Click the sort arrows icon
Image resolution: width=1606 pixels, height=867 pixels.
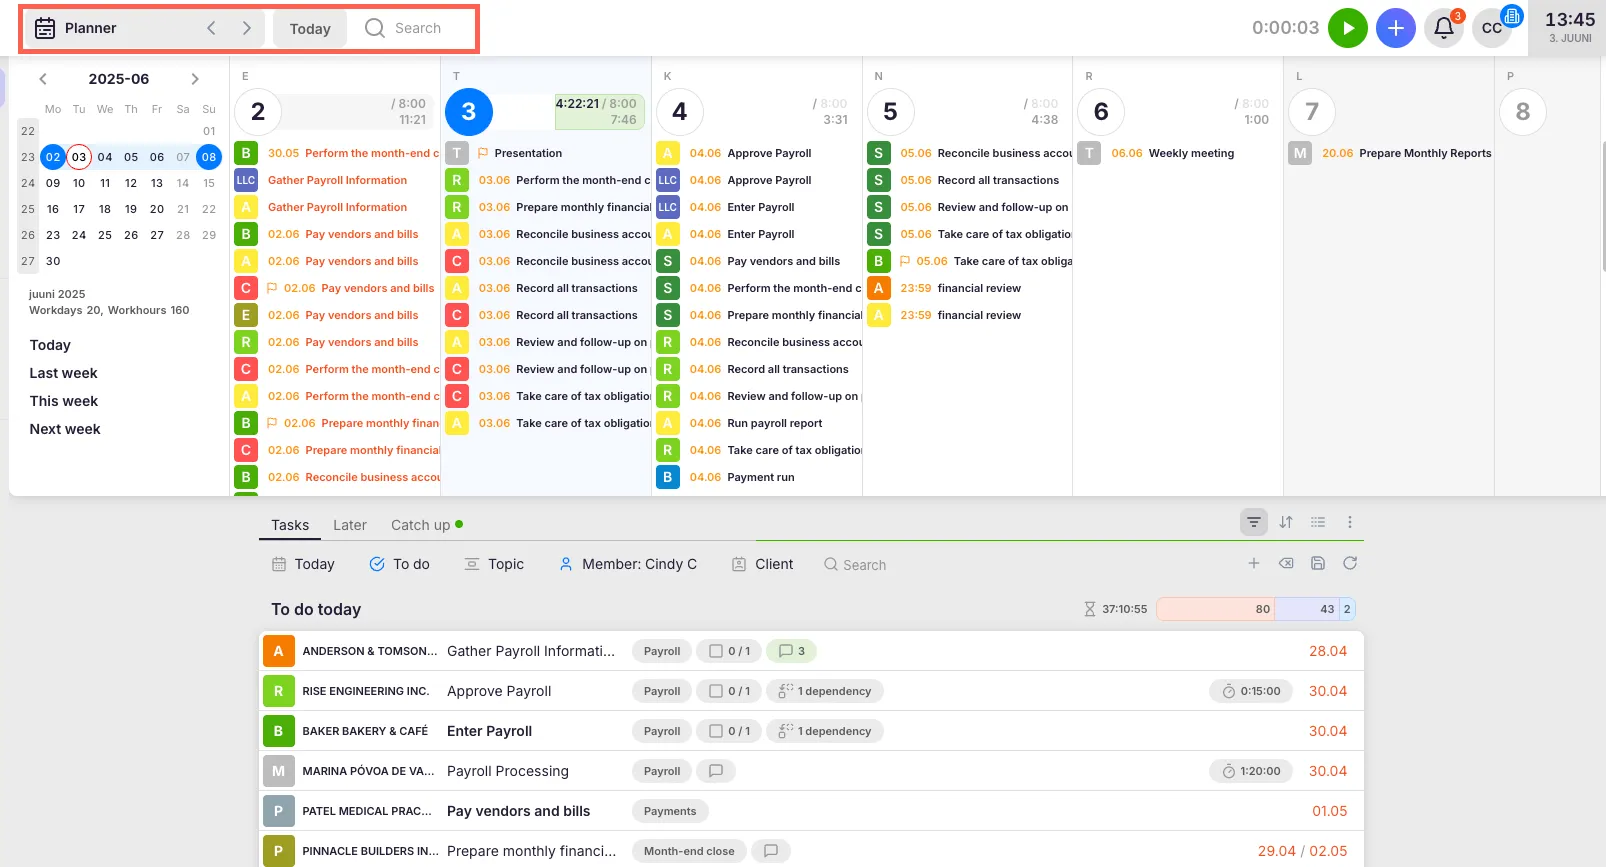pos(1286,522)
